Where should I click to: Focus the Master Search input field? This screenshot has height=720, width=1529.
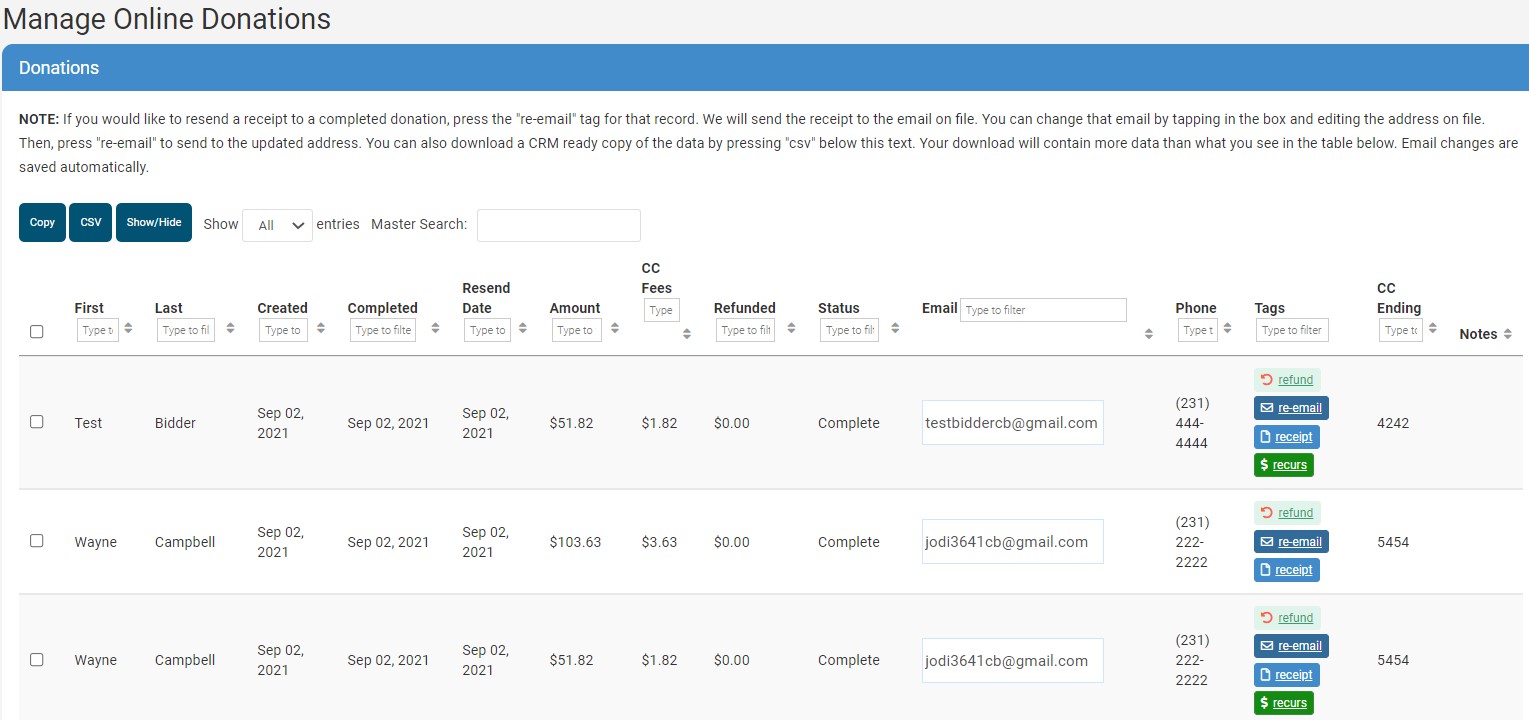click(558, 225)
